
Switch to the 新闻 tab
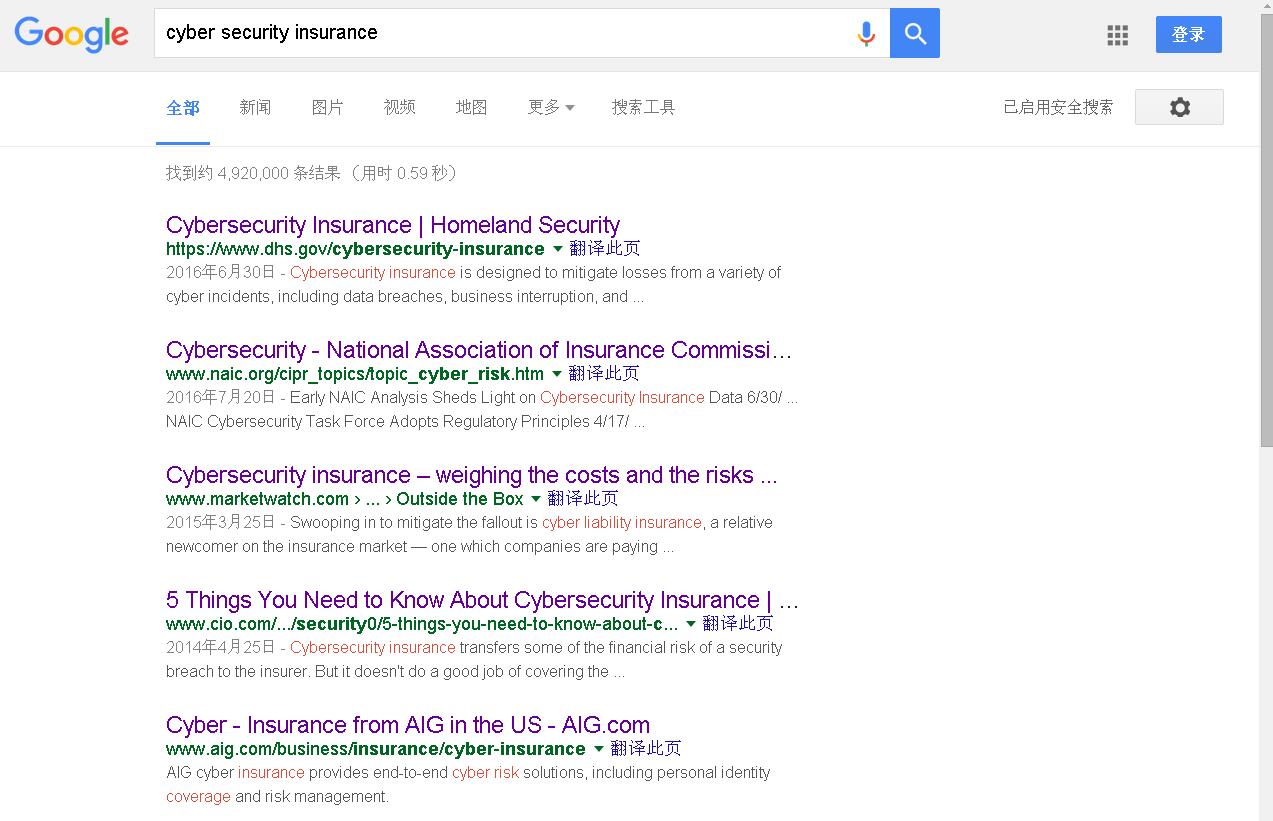pyautogui.click(x=255, y=107)
